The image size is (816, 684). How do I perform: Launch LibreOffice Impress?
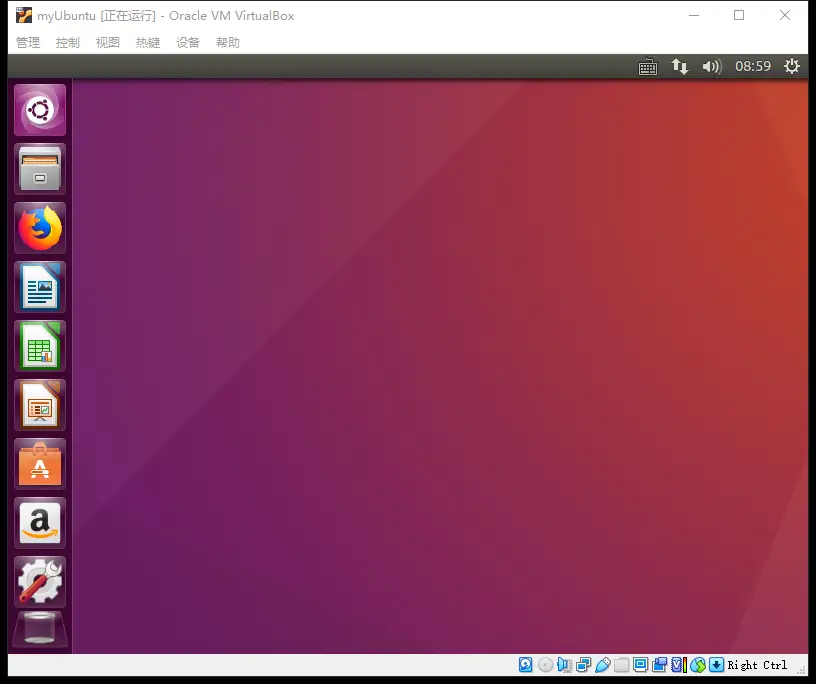pyautogui.click(x=40, y=405)
